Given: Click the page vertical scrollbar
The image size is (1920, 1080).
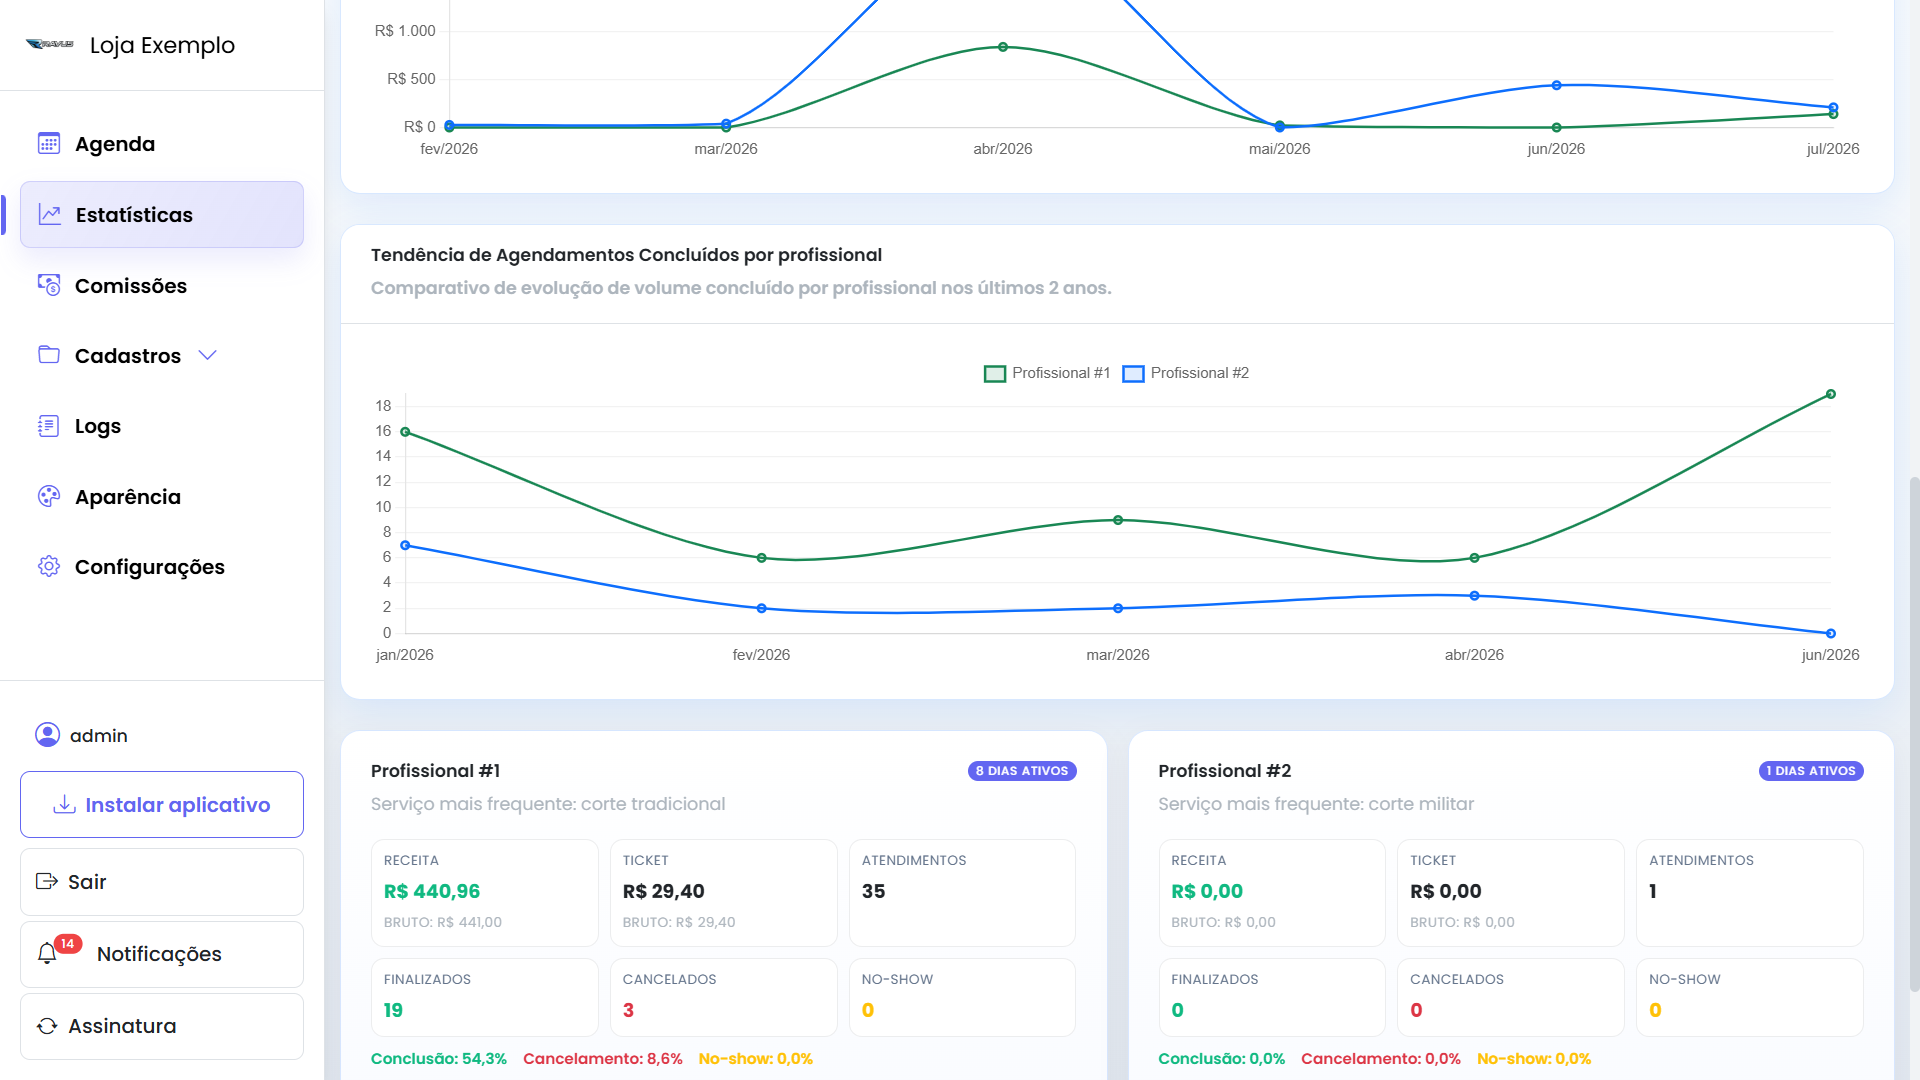Looking at the screenshot, I should tap(1914, 735).
